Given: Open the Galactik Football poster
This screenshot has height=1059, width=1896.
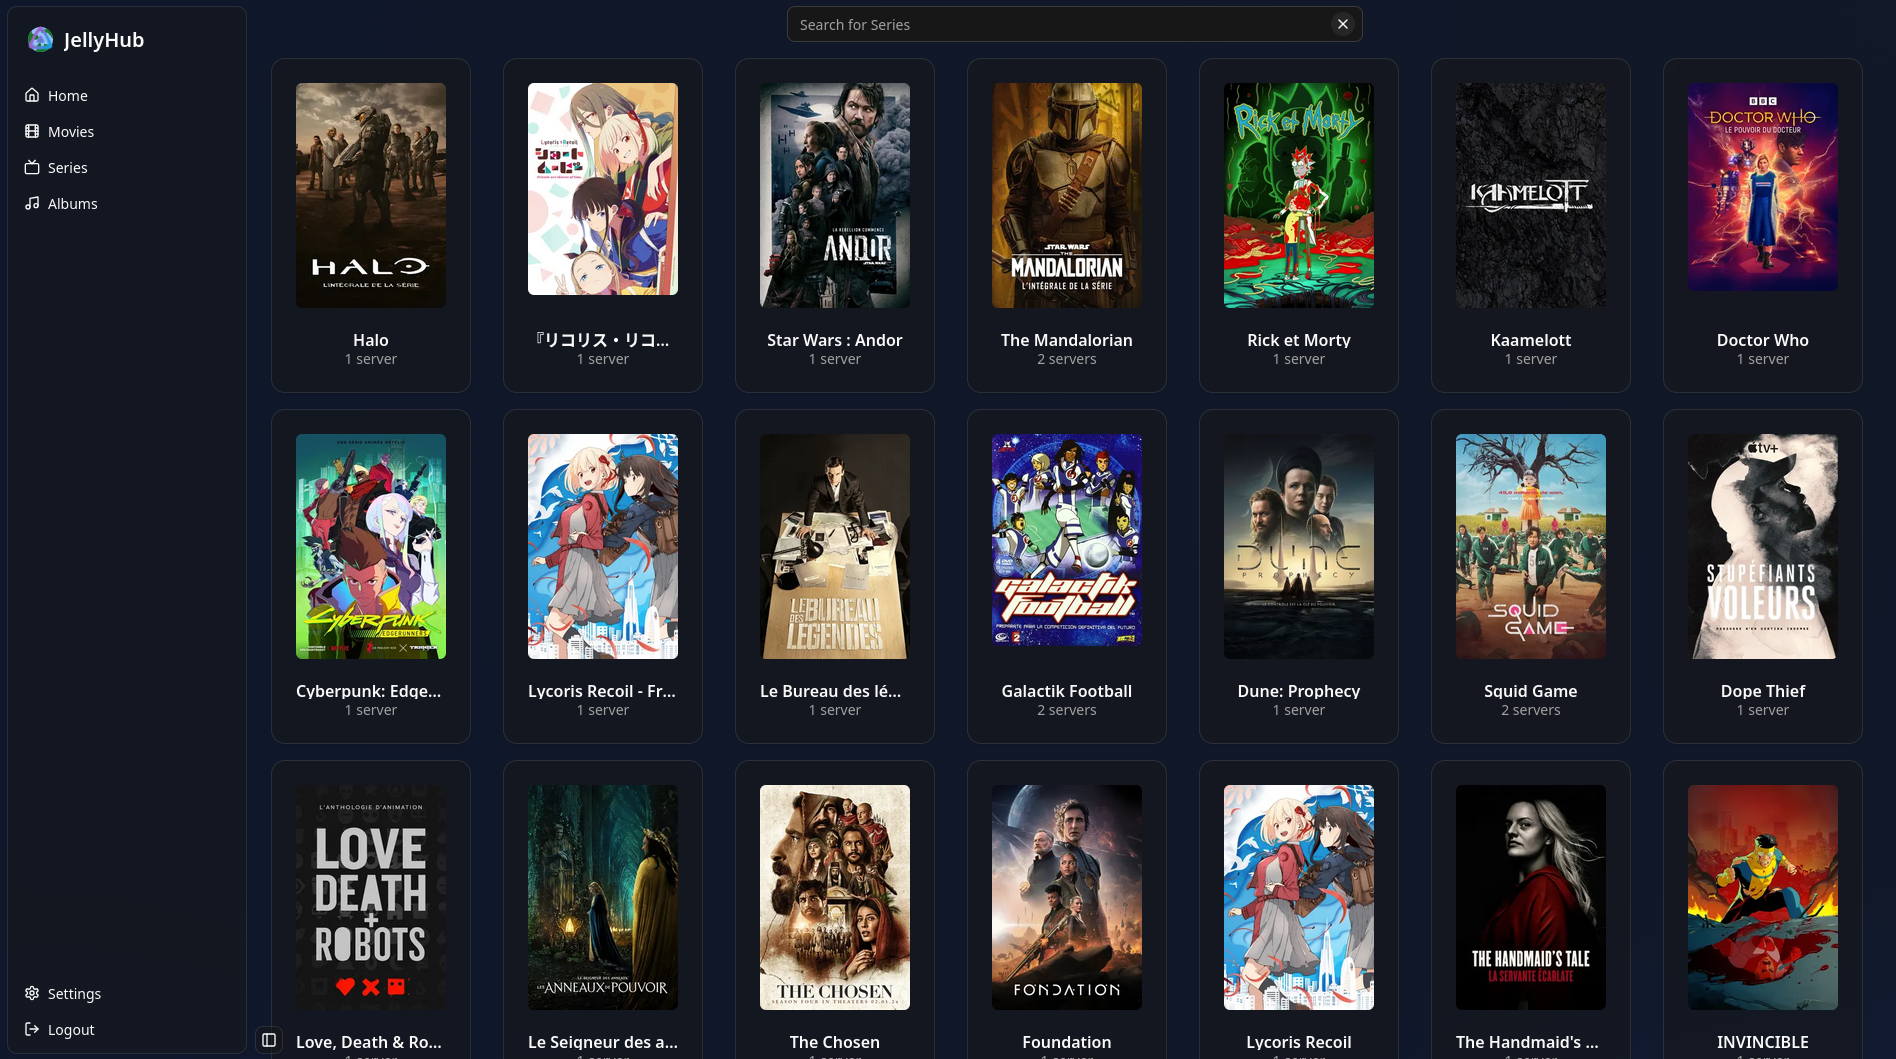Looking at the screenshot, I should pos(1067,540).
